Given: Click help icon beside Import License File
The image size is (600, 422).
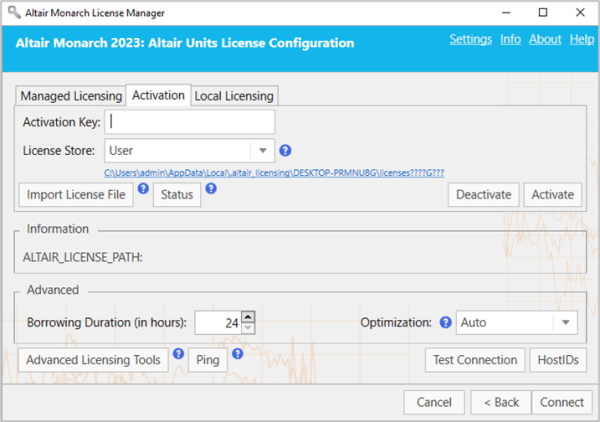Looking at the screenshot, I should [x=143, y=187].
